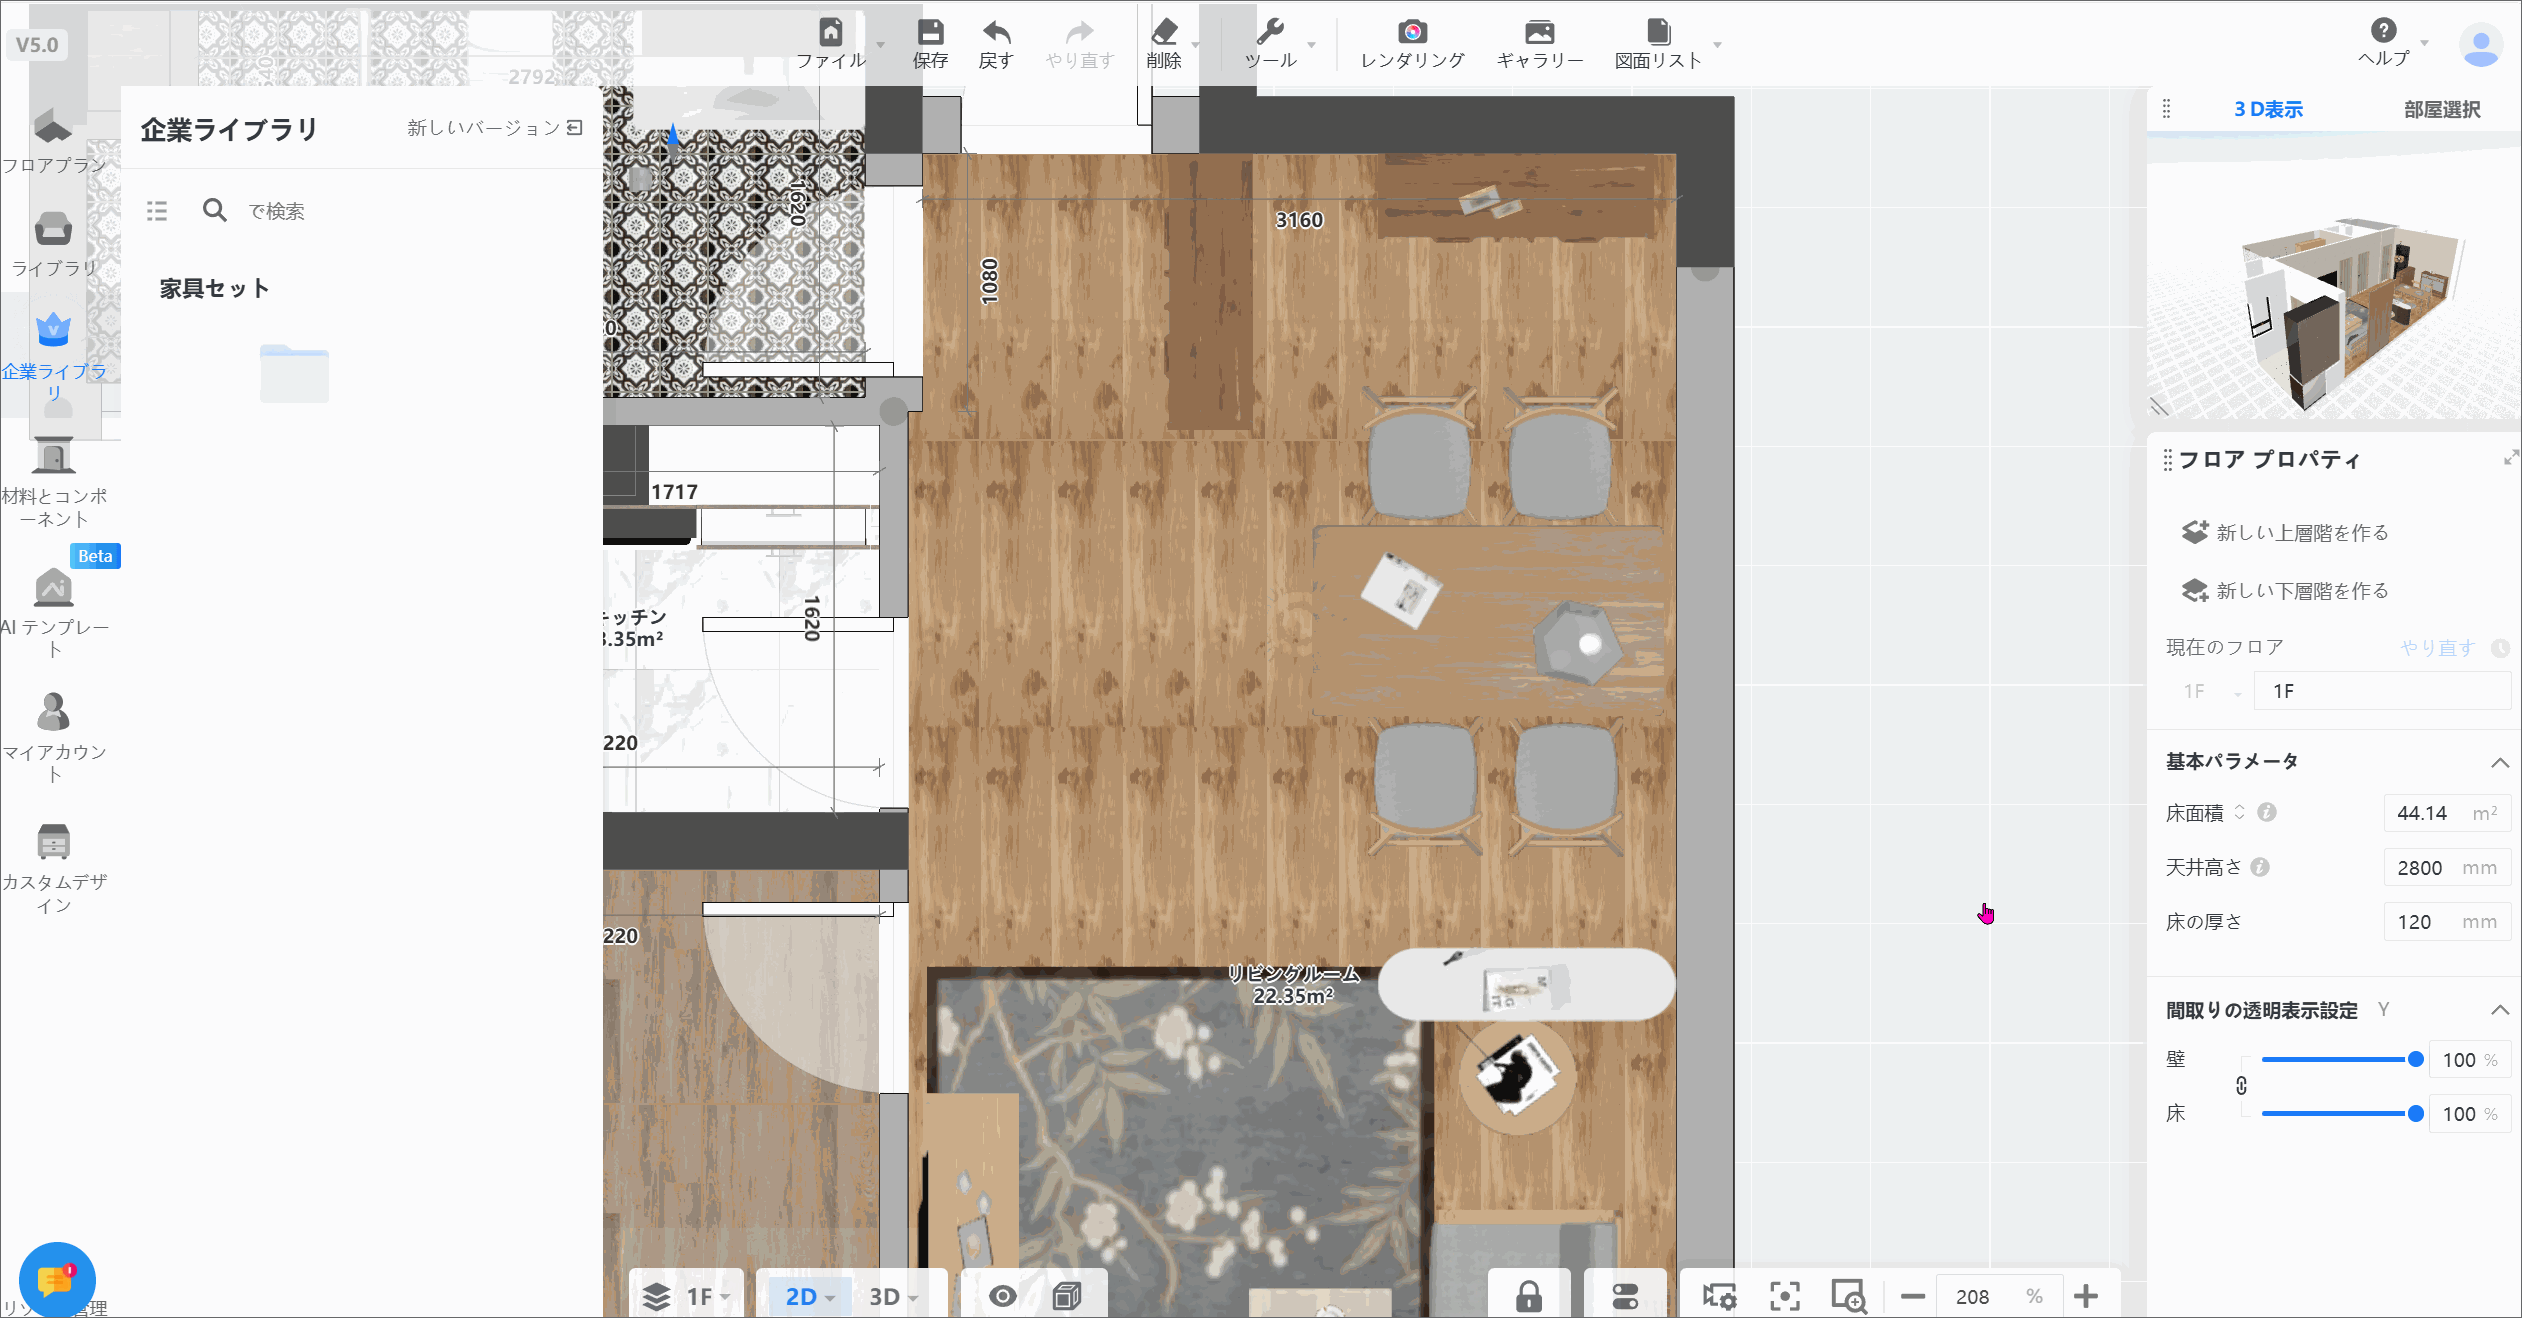Collapse the 間取りの透明表示設定 section
The height and width of the screenshot is (1318, 2522).
(x=2500, y=1010)
